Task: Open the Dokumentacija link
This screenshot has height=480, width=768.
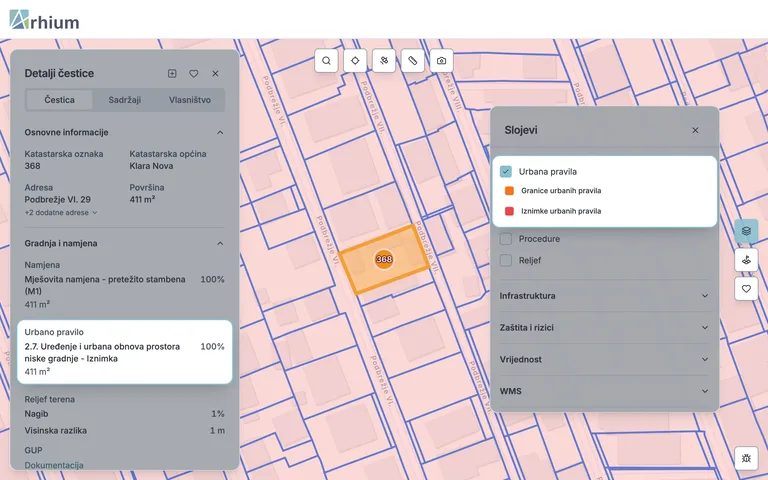Action: pos(54,465)
